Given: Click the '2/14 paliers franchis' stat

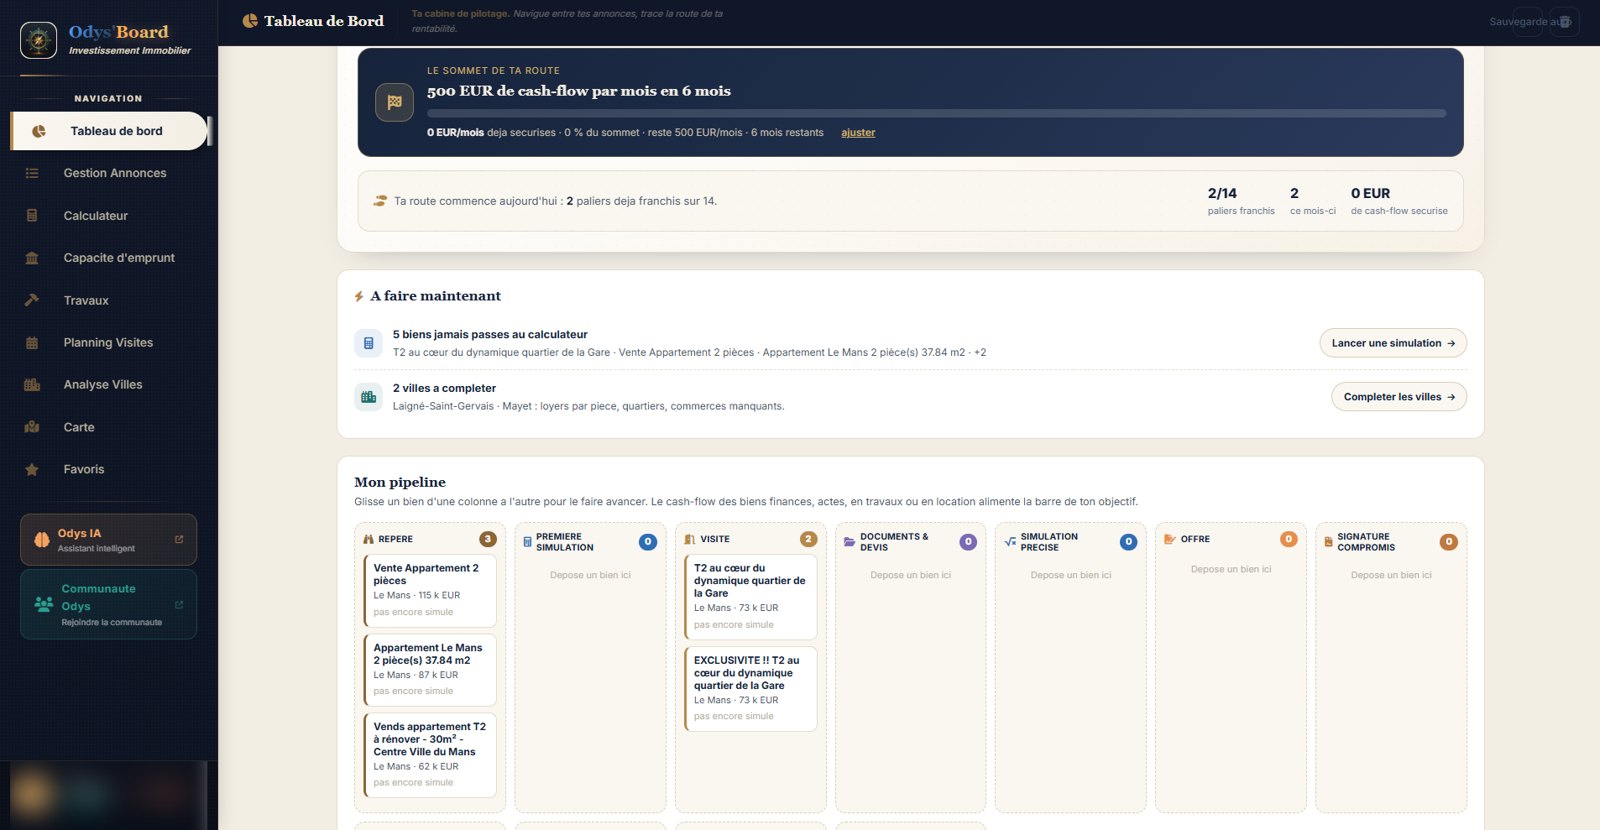Looking at the screenshot, I should tap(1241, 201).
